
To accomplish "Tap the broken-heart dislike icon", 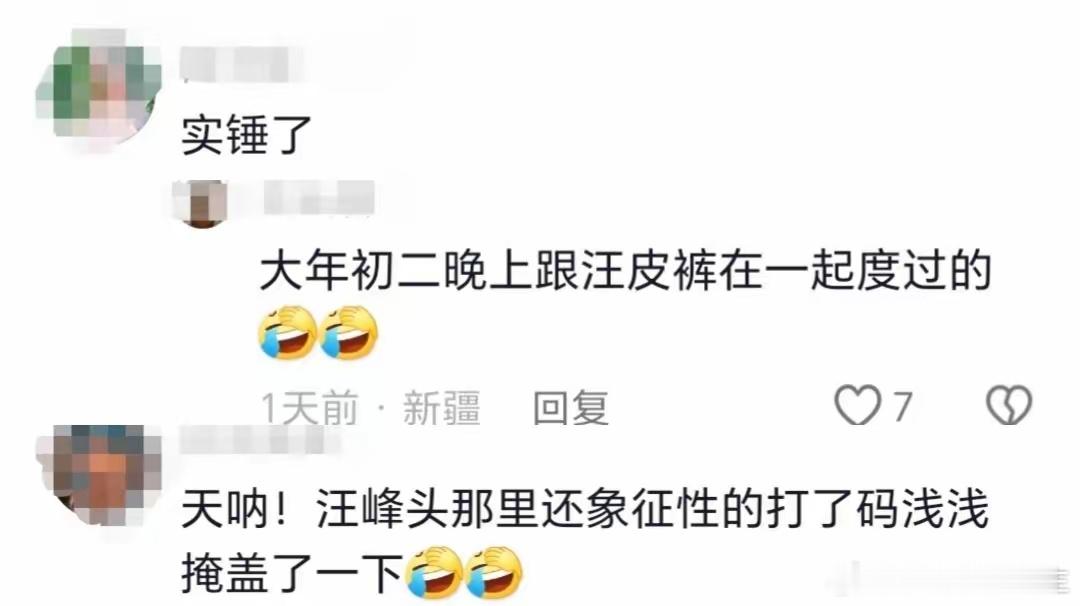I will click(1009, 405).
